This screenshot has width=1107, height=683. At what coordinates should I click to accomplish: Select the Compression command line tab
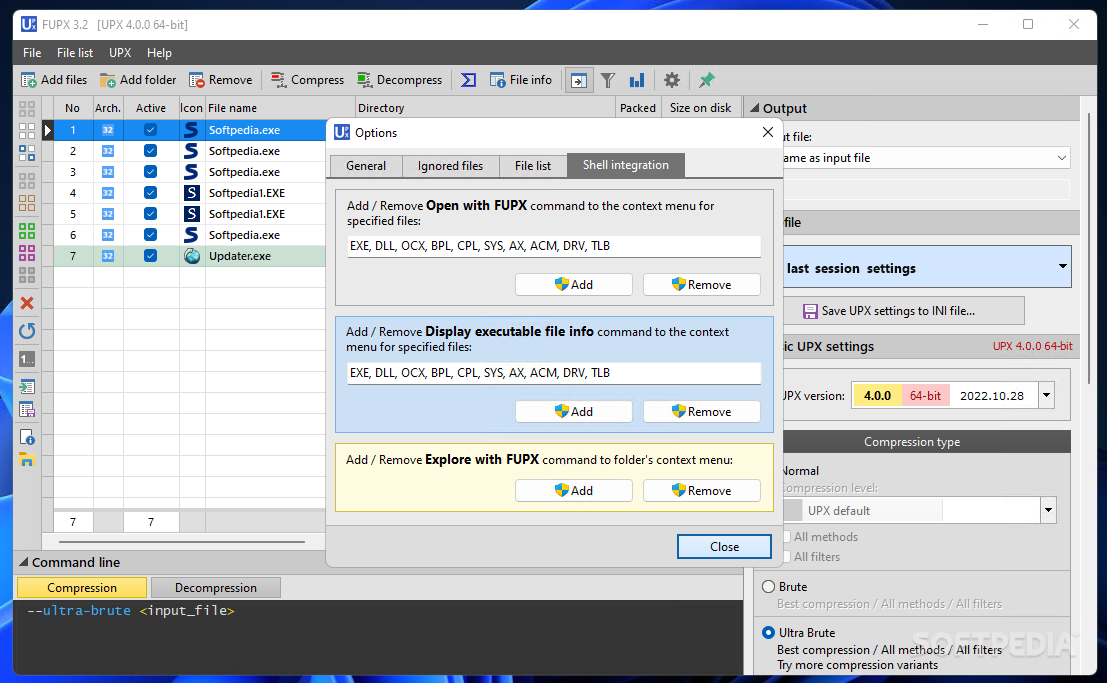tap(82, 588)
